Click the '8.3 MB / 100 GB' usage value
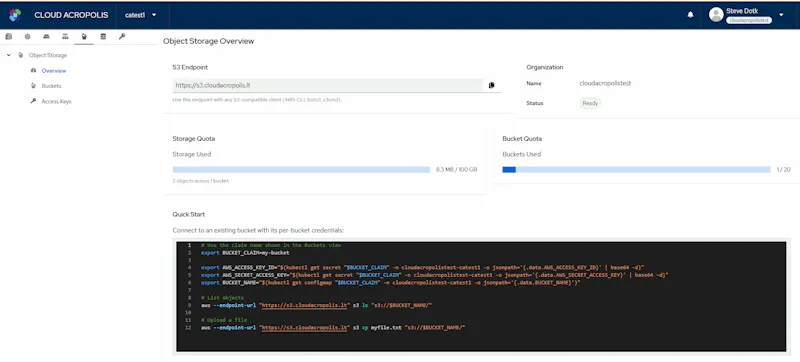 pyautogui.click(x=457, y=170)
